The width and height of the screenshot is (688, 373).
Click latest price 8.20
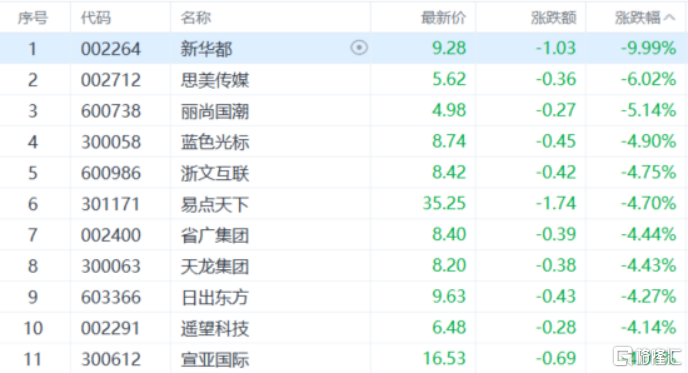[x=449, y=265]
